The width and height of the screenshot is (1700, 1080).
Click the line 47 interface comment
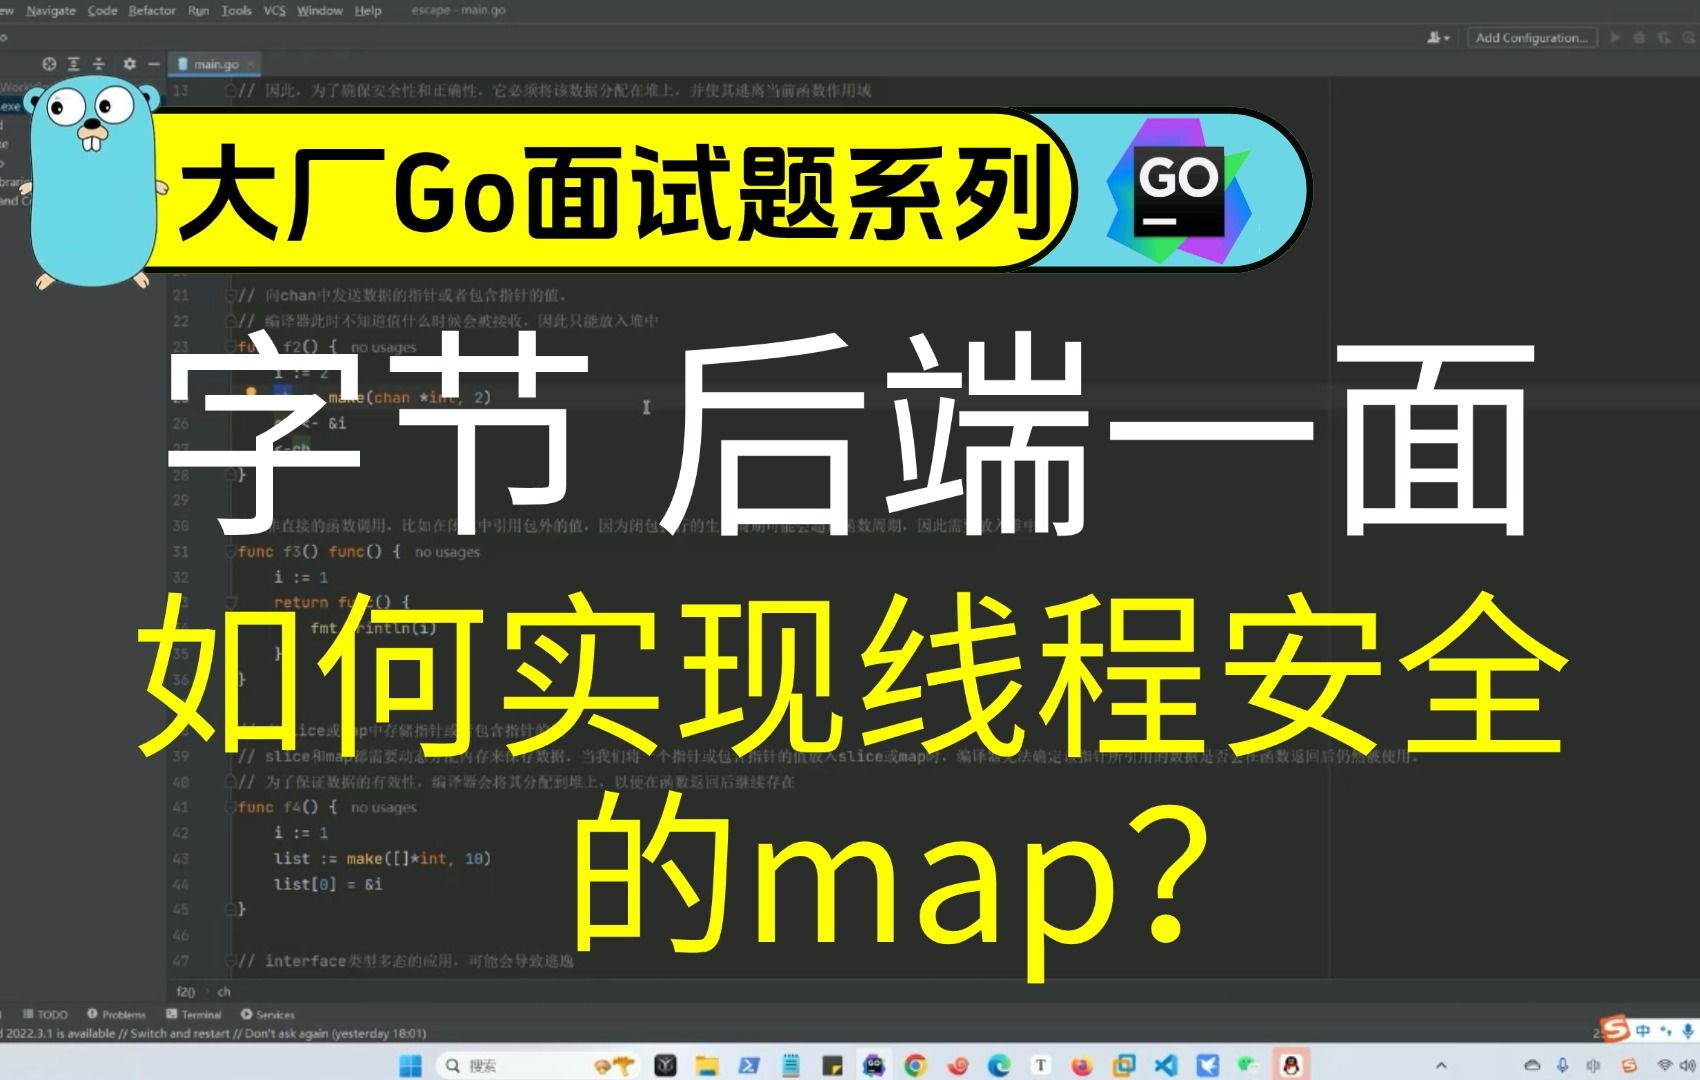406,961
